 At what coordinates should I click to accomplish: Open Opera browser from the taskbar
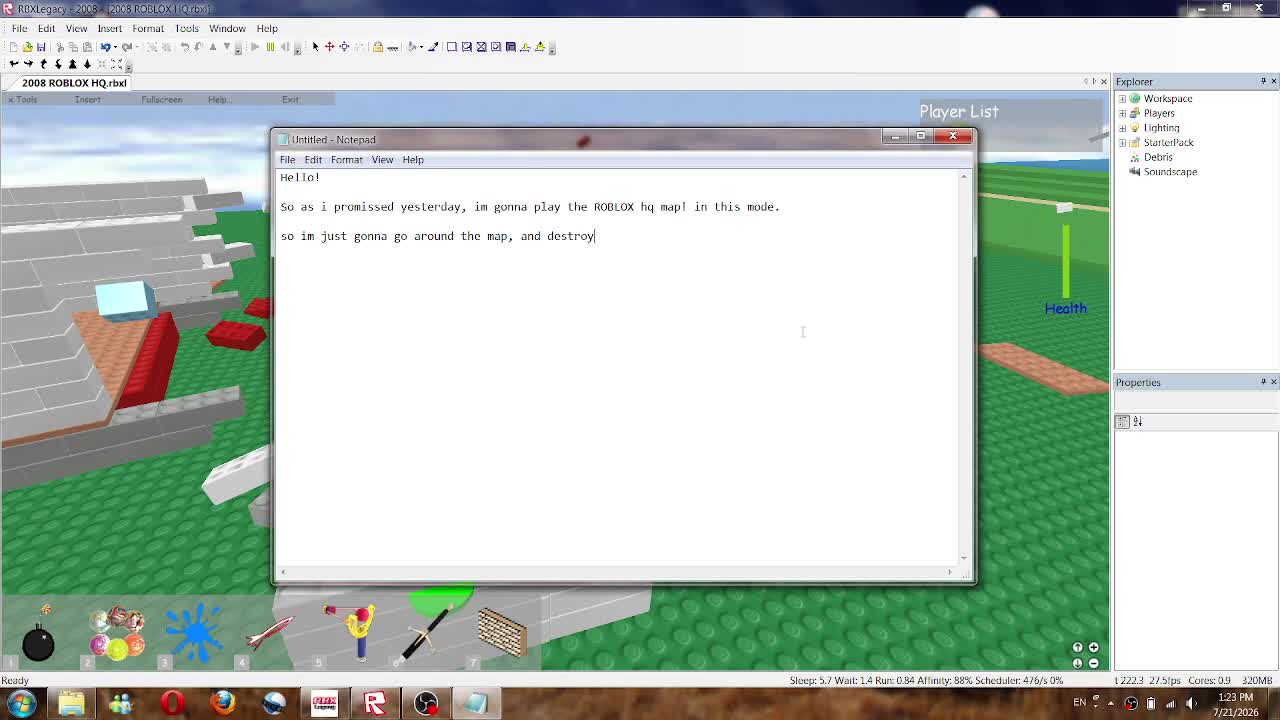coord(172,703)
